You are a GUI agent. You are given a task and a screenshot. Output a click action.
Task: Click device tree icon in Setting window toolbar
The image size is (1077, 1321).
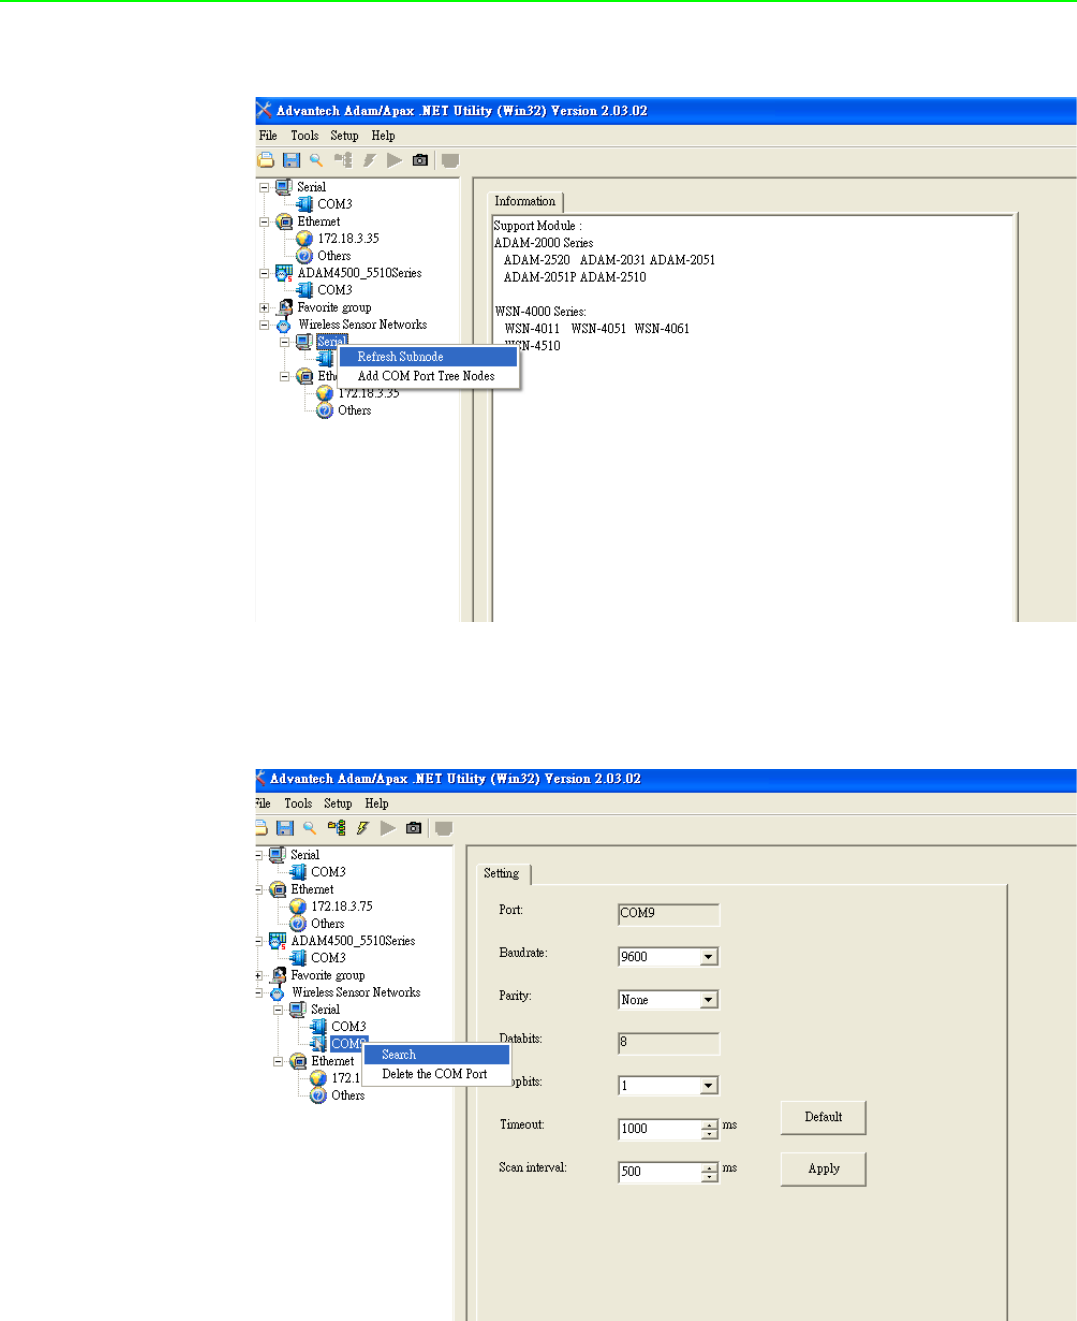[337, 828]
